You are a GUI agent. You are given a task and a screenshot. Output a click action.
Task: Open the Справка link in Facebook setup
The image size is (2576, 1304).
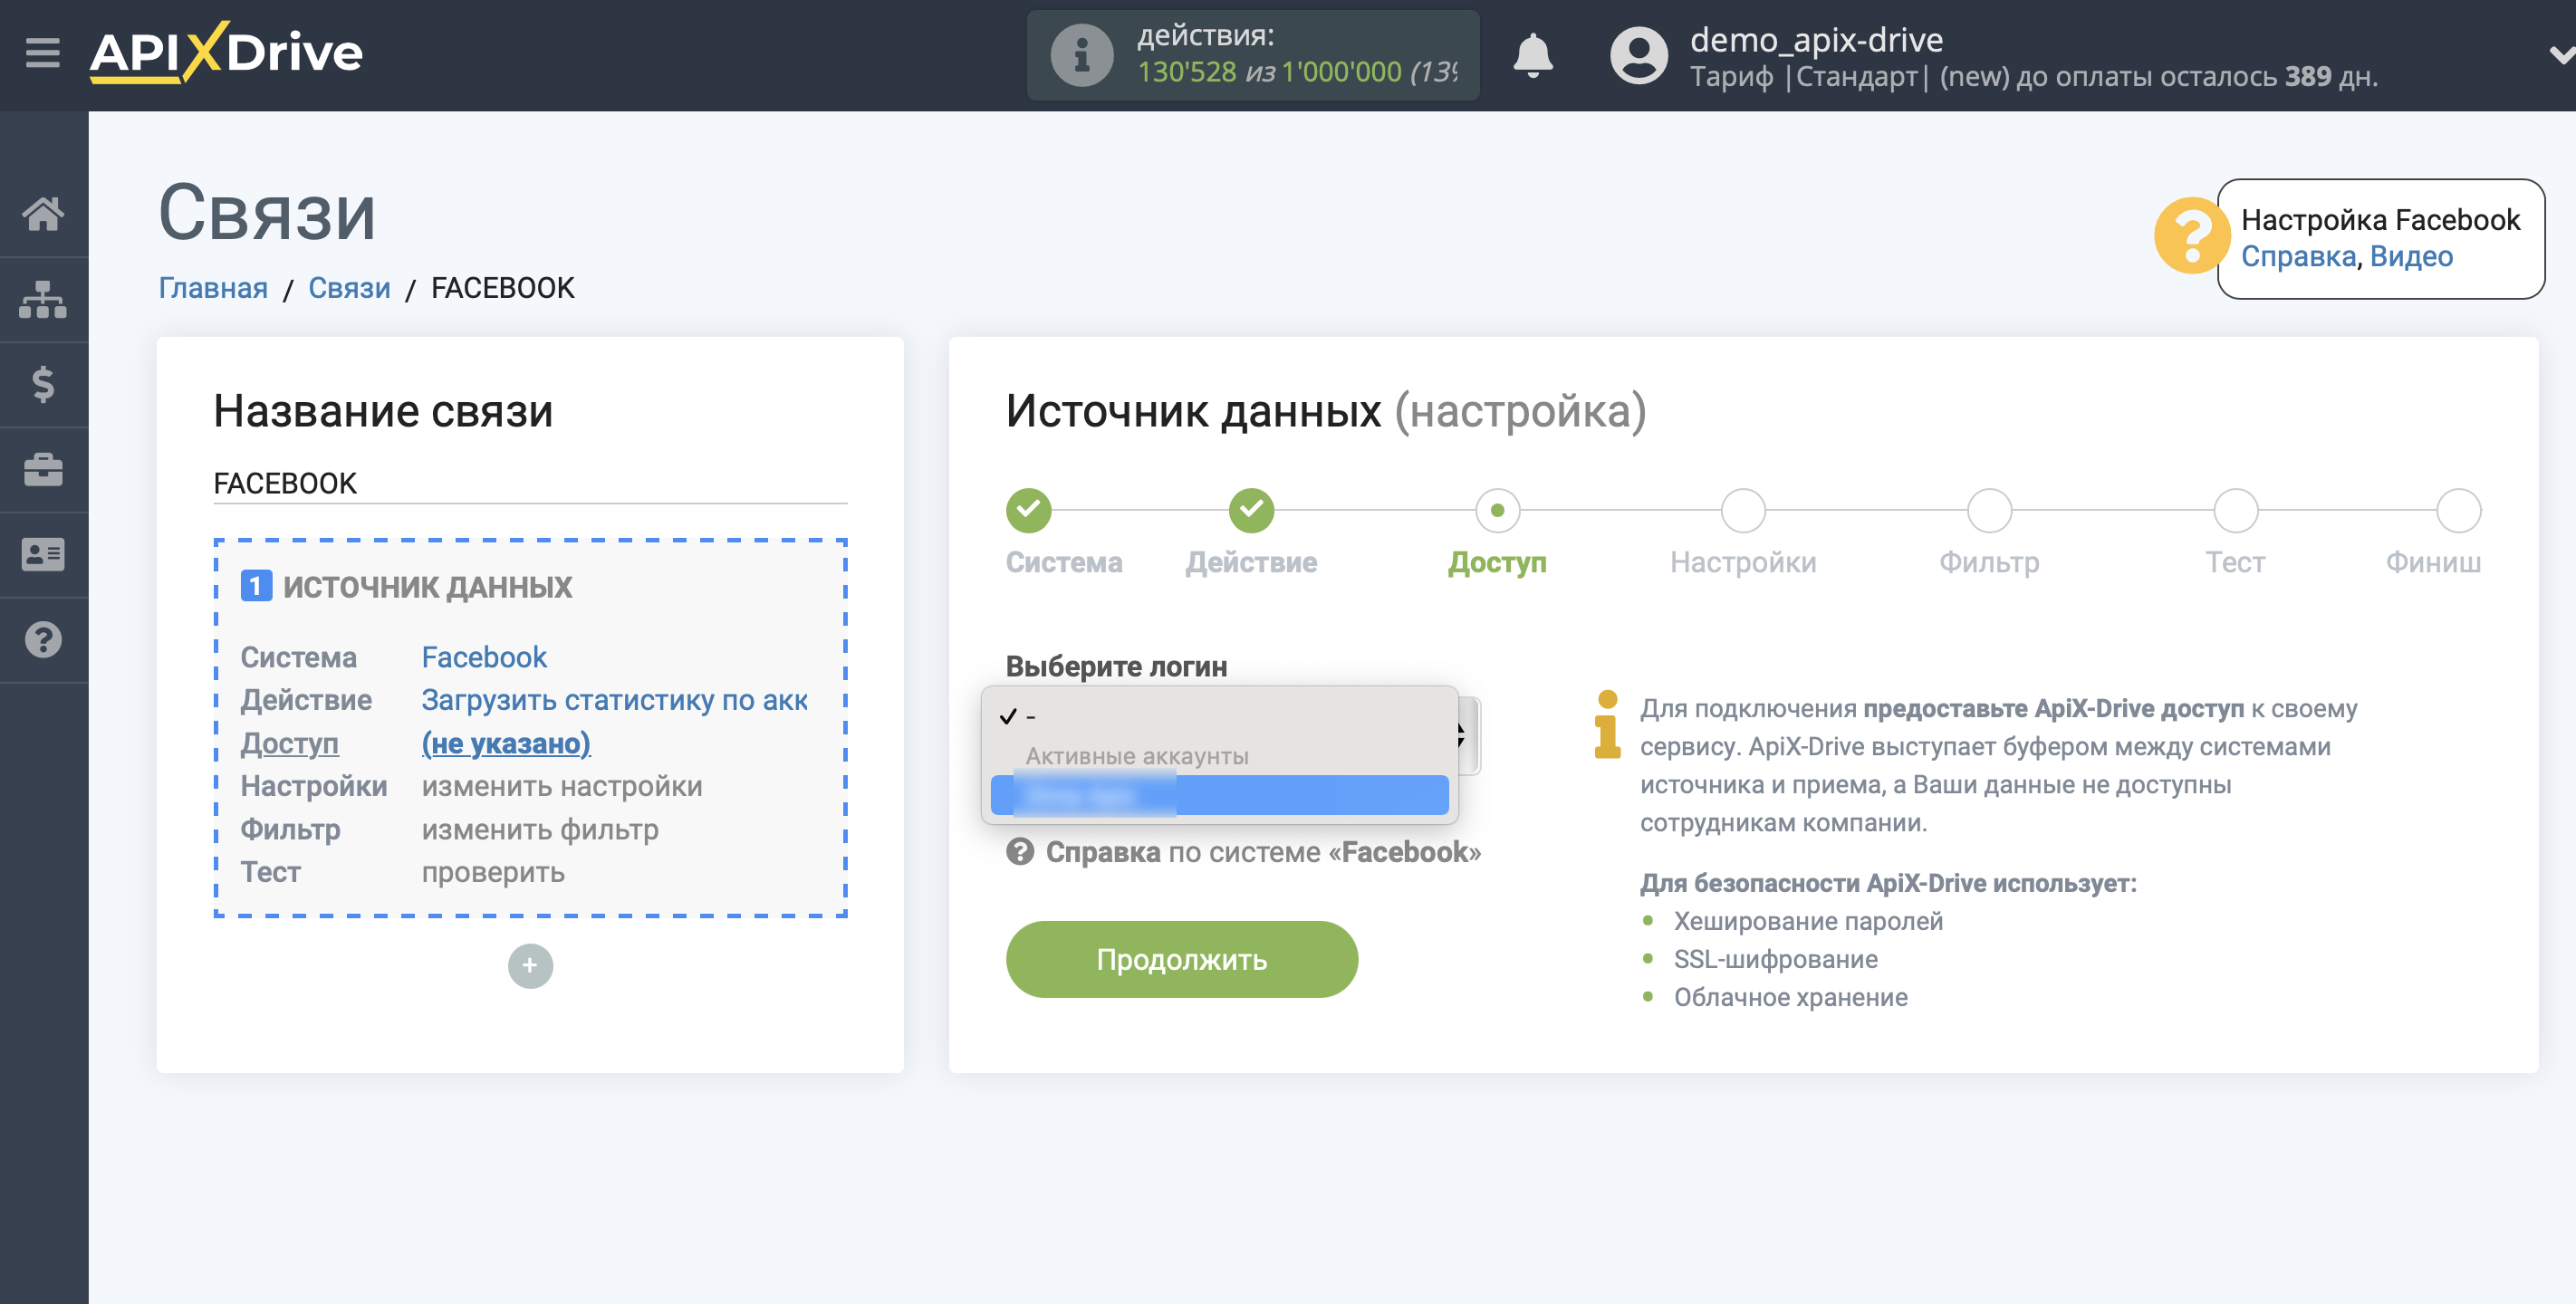2298,257
